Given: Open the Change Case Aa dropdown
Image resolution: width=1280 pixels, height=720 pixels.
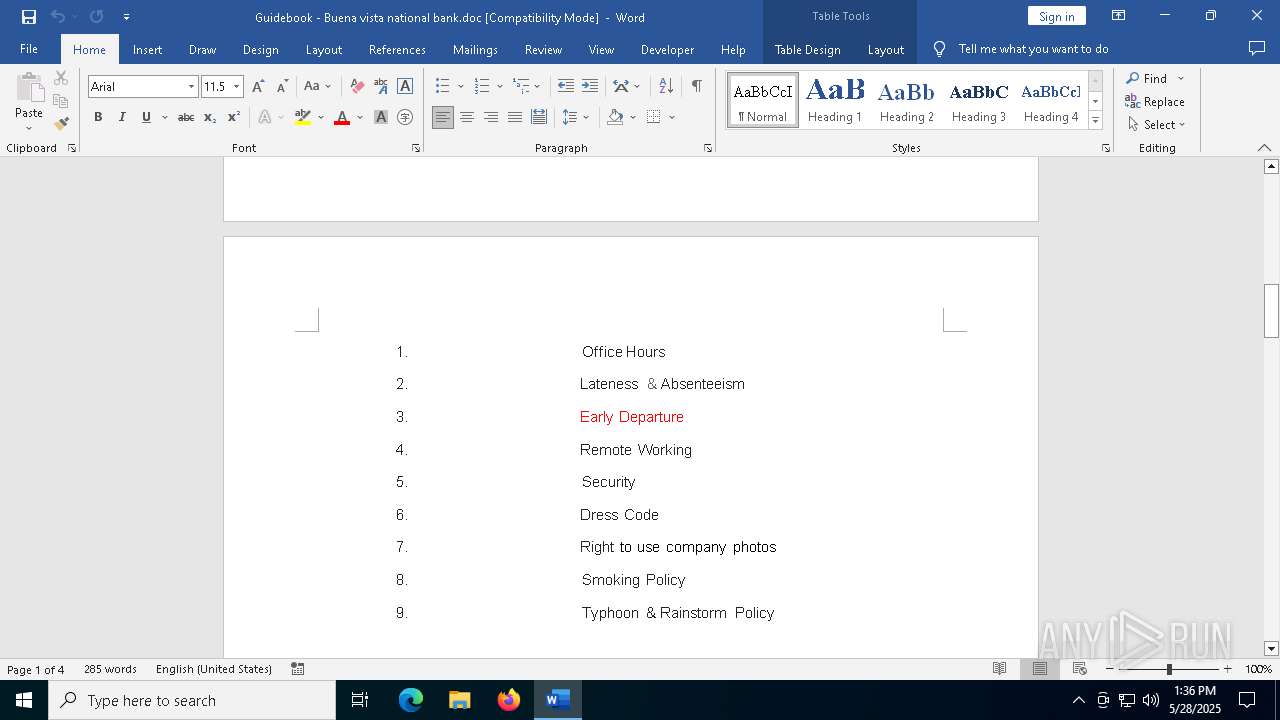Looking at the screenshot, I should (x=318, y=87).
